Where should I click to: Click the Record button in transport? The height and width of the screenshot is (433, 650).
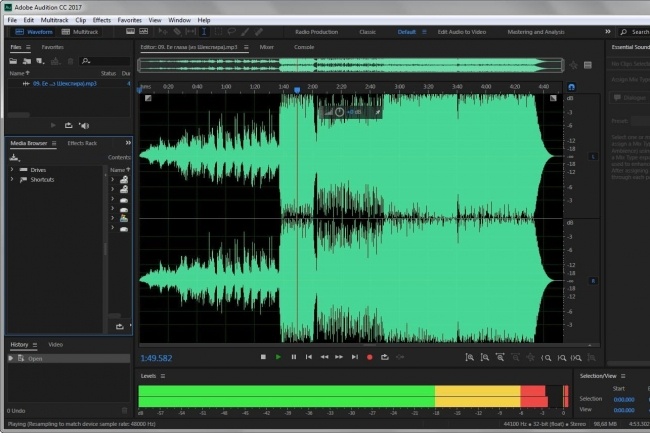click(x=369, y=357)
